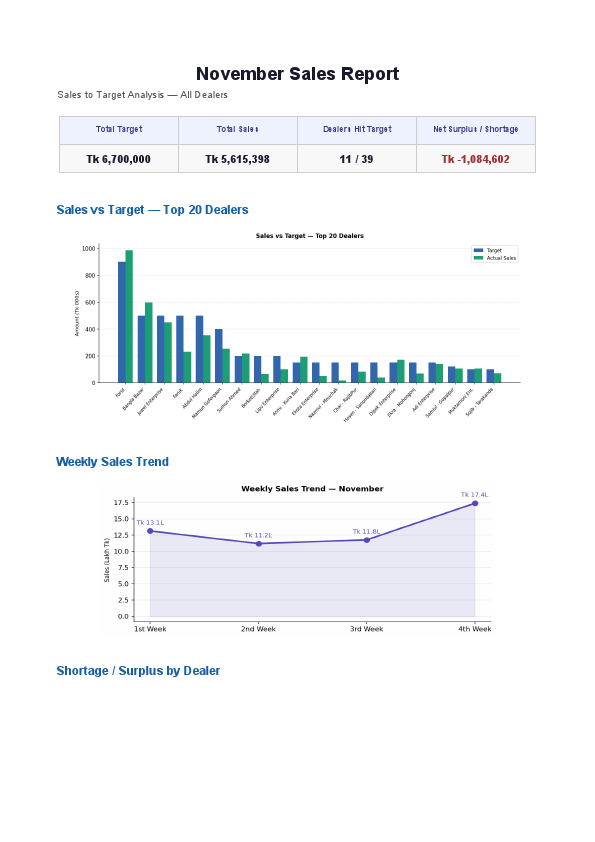
Task: Click the Total Sales header cell
Action: pos(238,129)
